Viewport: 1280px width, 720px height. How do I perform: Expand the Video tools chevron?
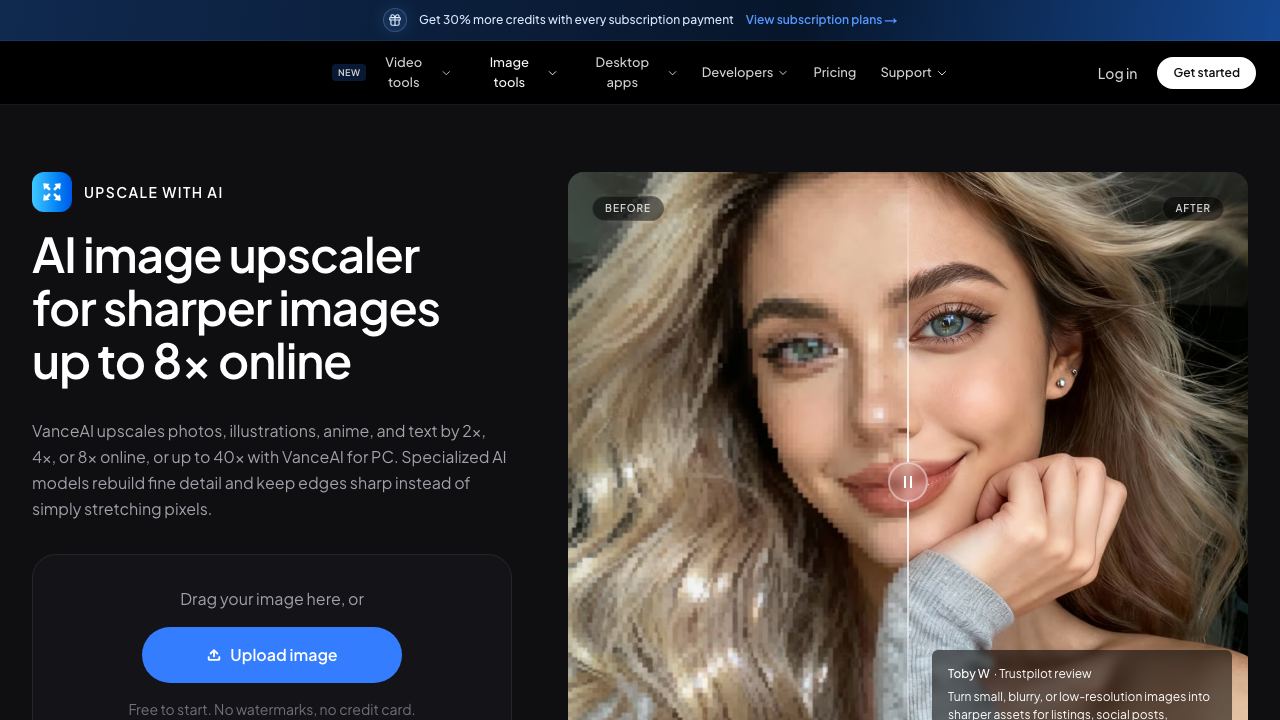[x=446, y=73]
